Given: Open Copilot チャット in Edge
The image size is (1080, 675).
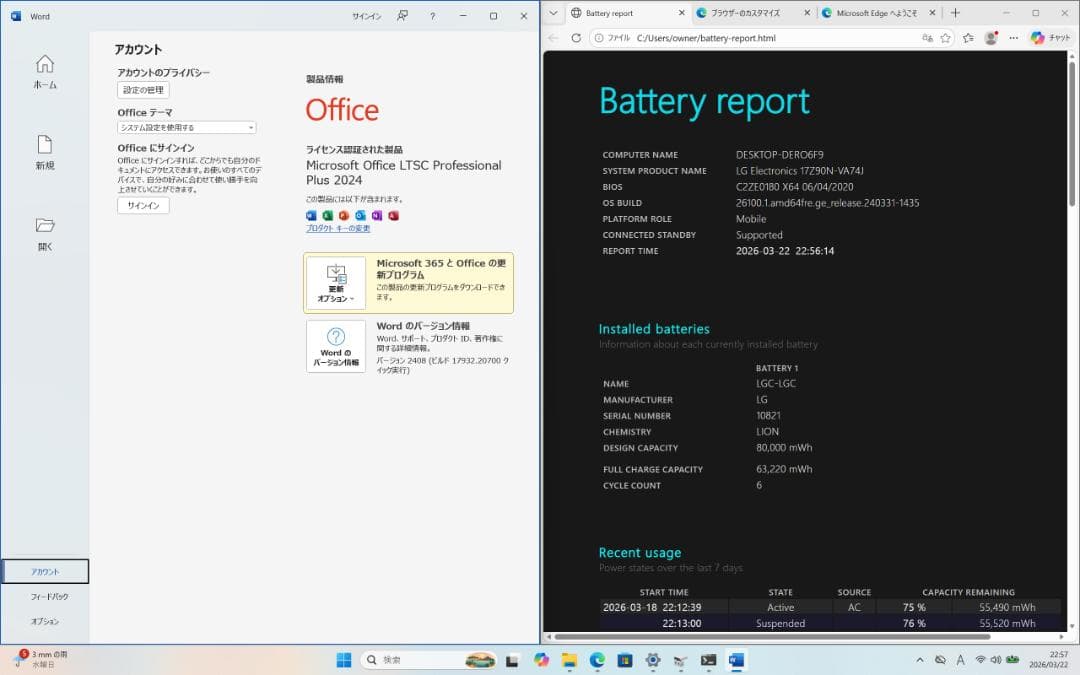Looking at the screenshot, I should pos(1050,38).
